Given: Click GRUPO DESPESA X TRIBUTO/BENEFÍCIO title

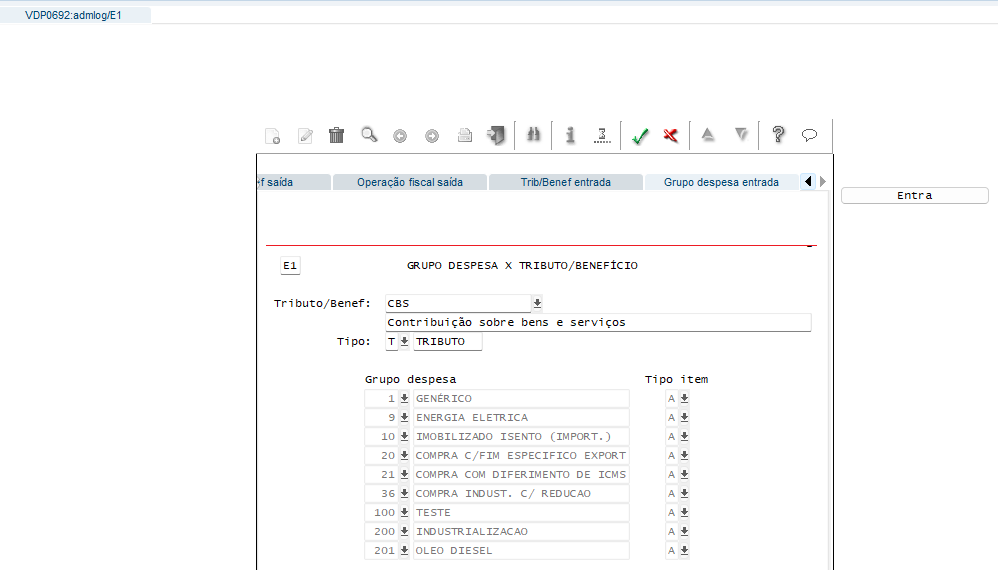Looking at the screenshot, I should (x=522, y=265).
